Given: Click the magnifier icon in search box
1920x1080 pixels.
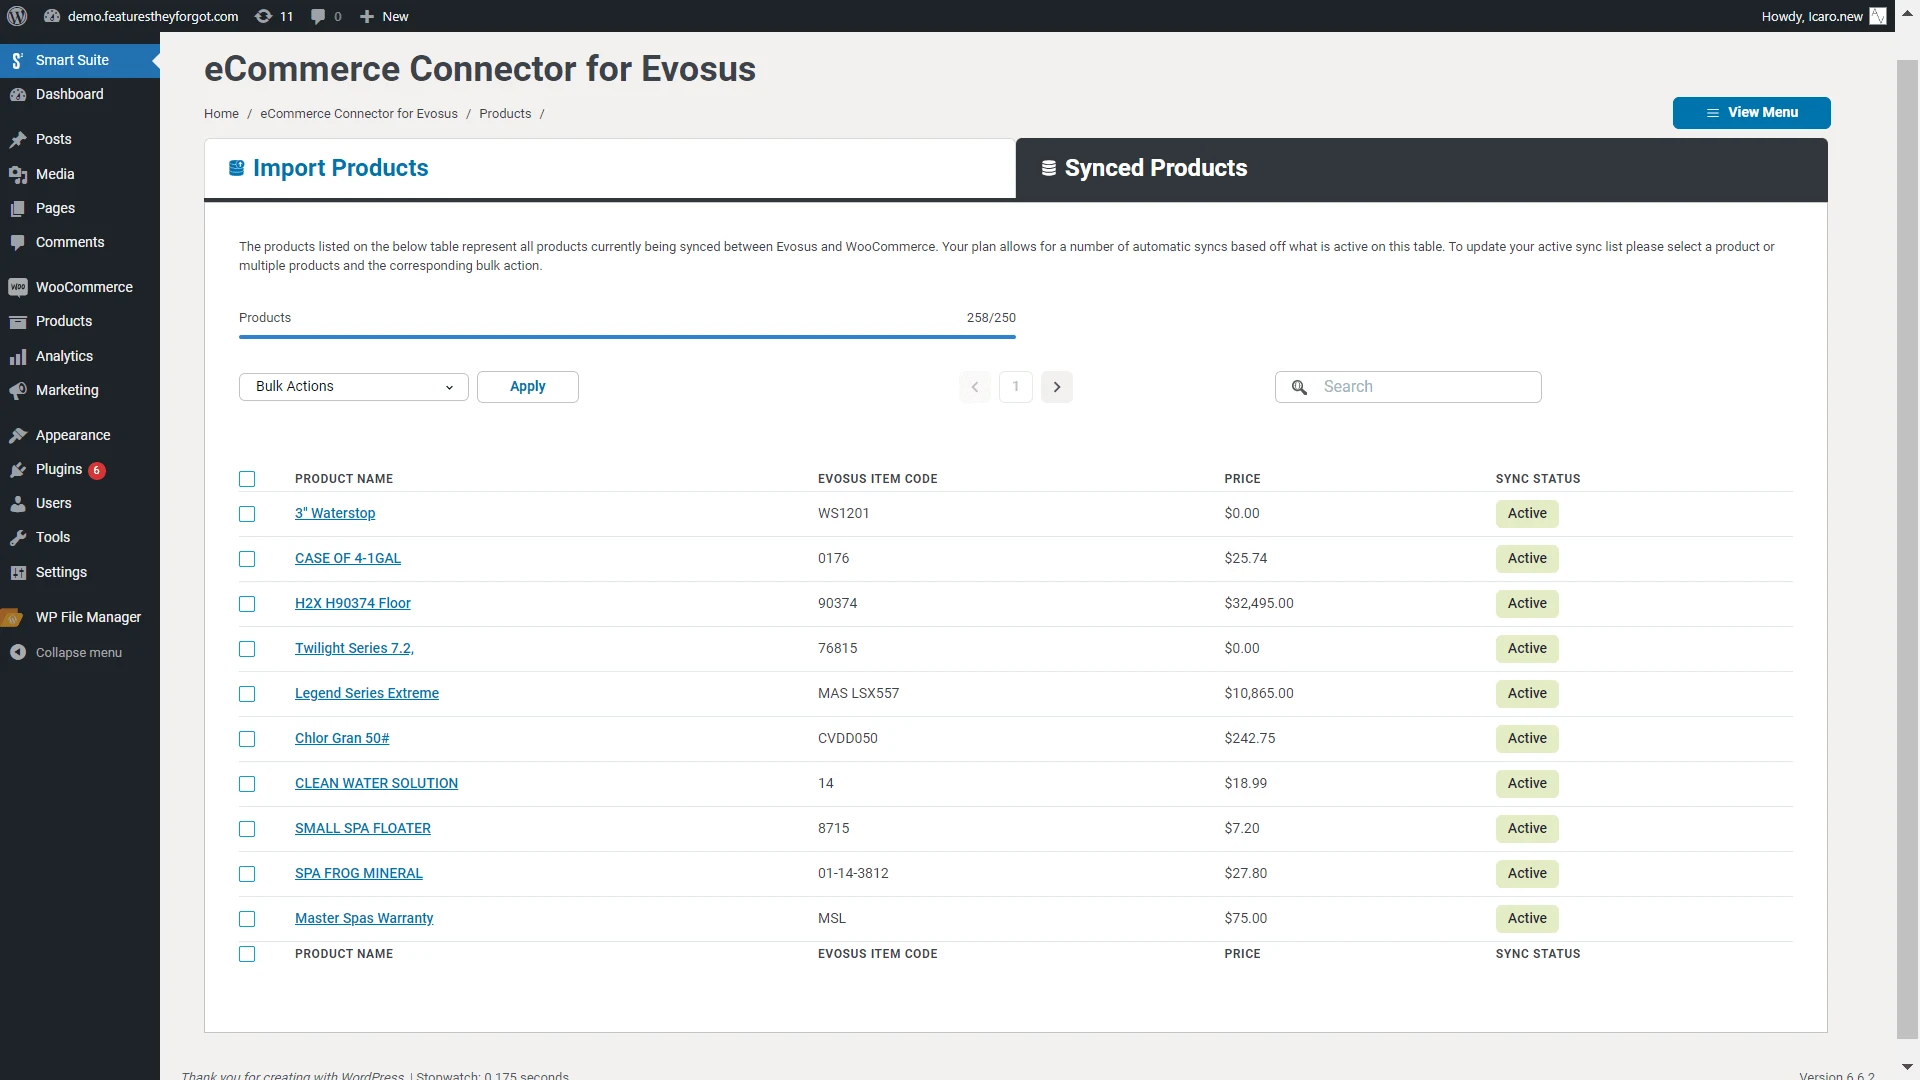Looking at the screenshot, I should [1299, 387].
